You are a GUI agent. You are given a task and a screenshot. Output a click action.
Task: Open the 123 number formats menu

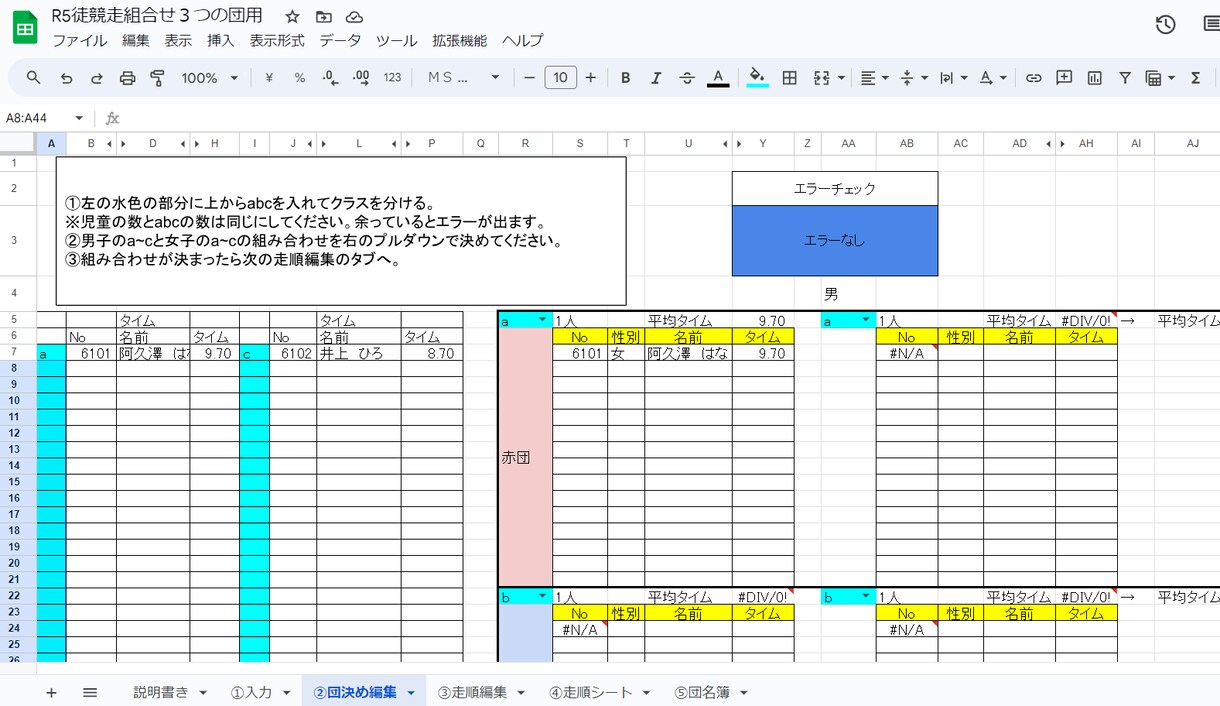click(x=392, y=78)
